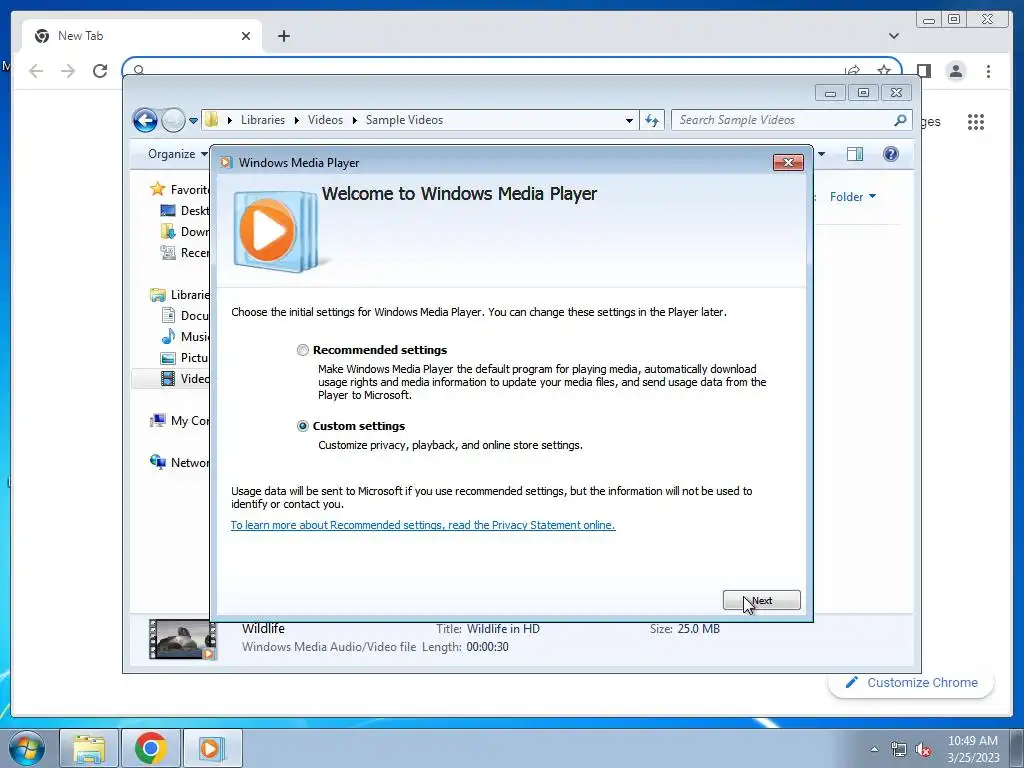Select the Recommended settings radio button
The width and height of the screenshot is (1024, 768).
(302, 350)
